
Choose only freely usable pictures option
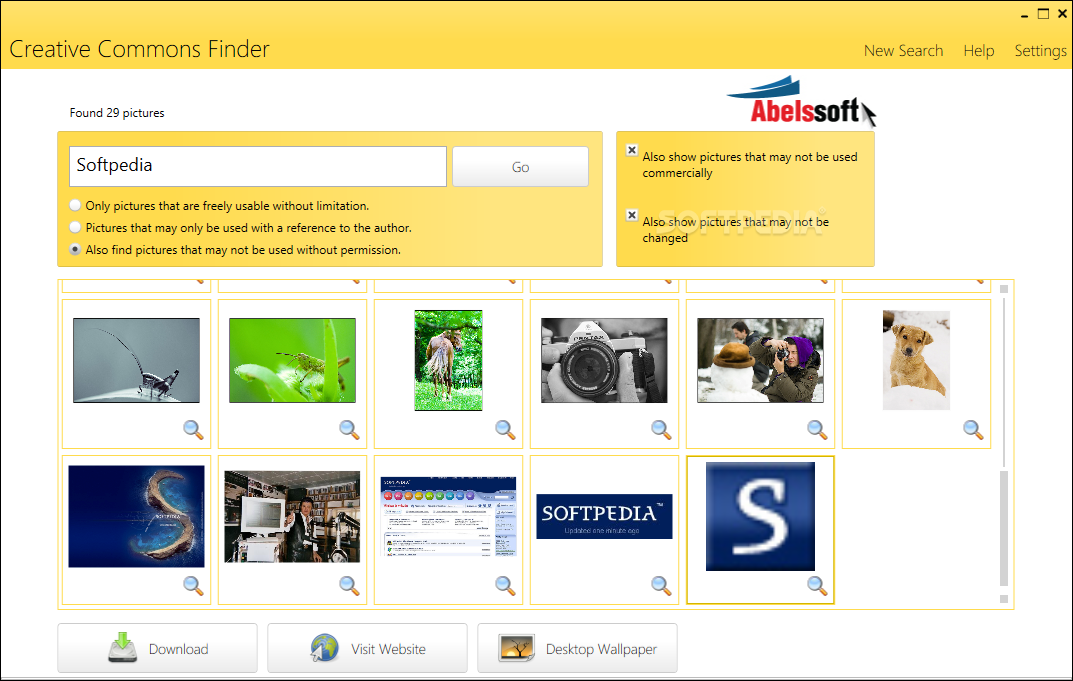click(x=75, y=205)
